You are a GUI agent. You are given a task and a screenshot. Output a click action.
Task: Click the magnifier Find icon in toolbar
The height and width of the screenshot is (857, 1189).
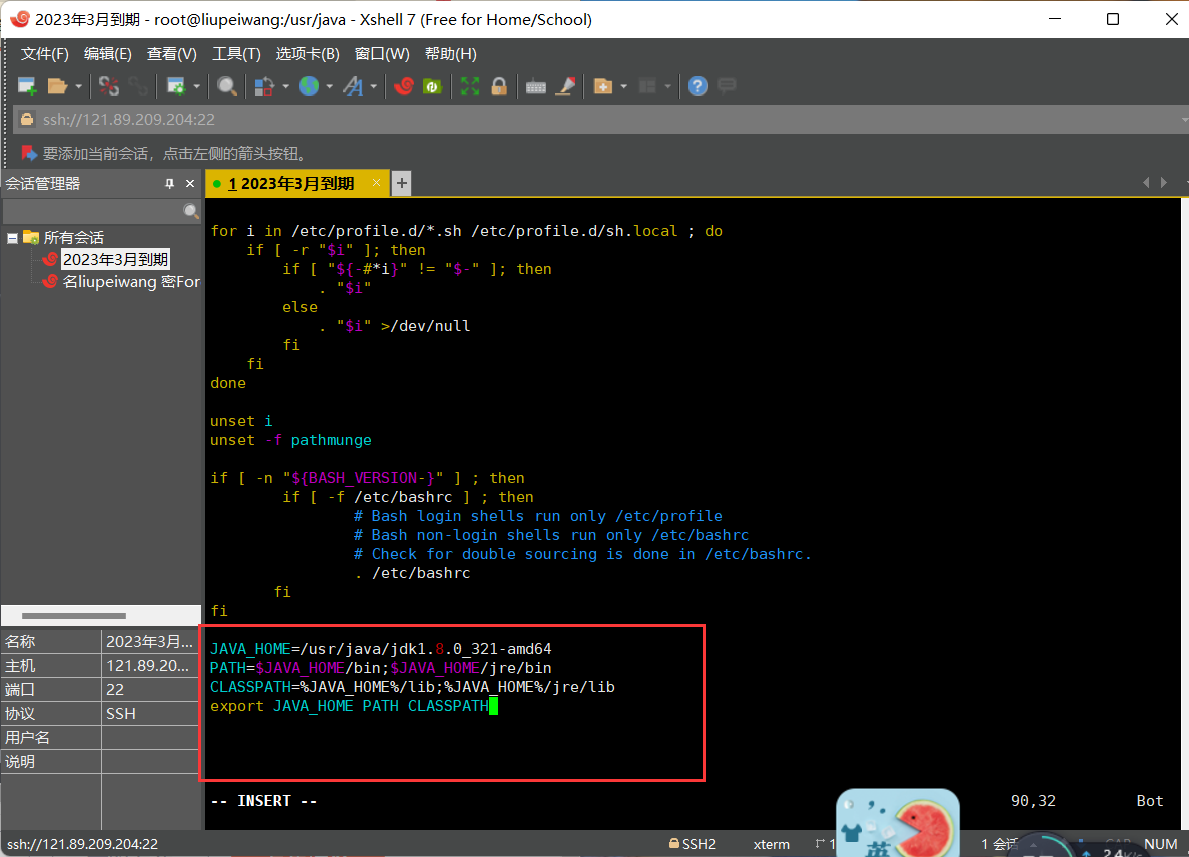(226, 86)
